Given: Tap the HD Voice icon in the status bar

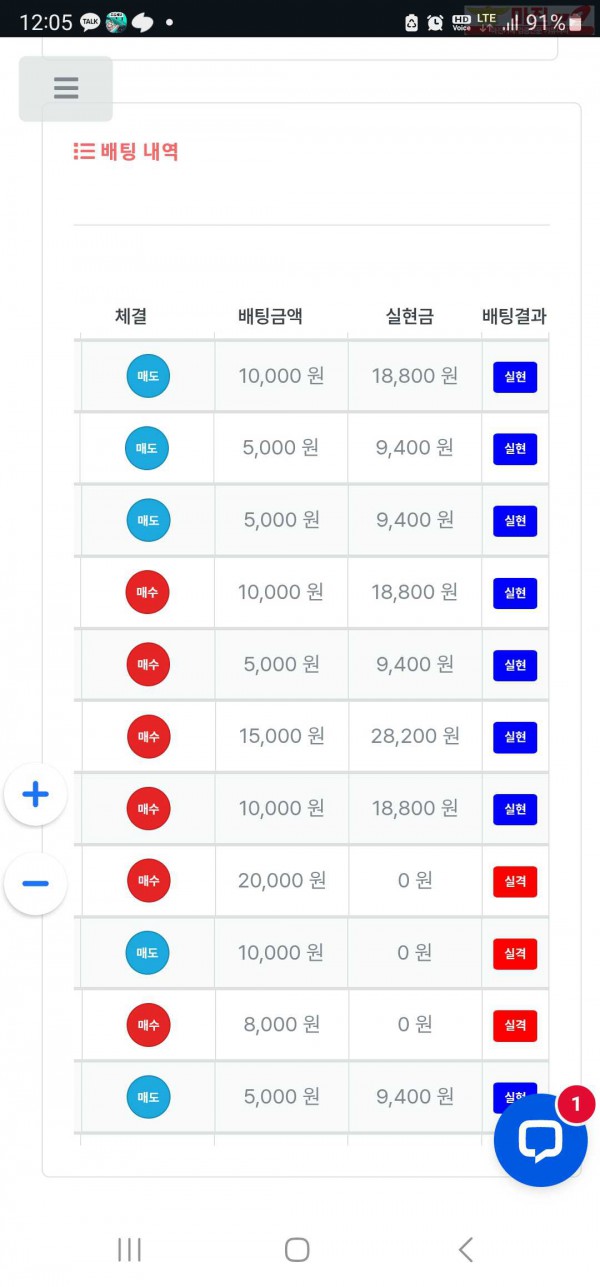Looking at the screenshot, I should [x=462, y=20].
